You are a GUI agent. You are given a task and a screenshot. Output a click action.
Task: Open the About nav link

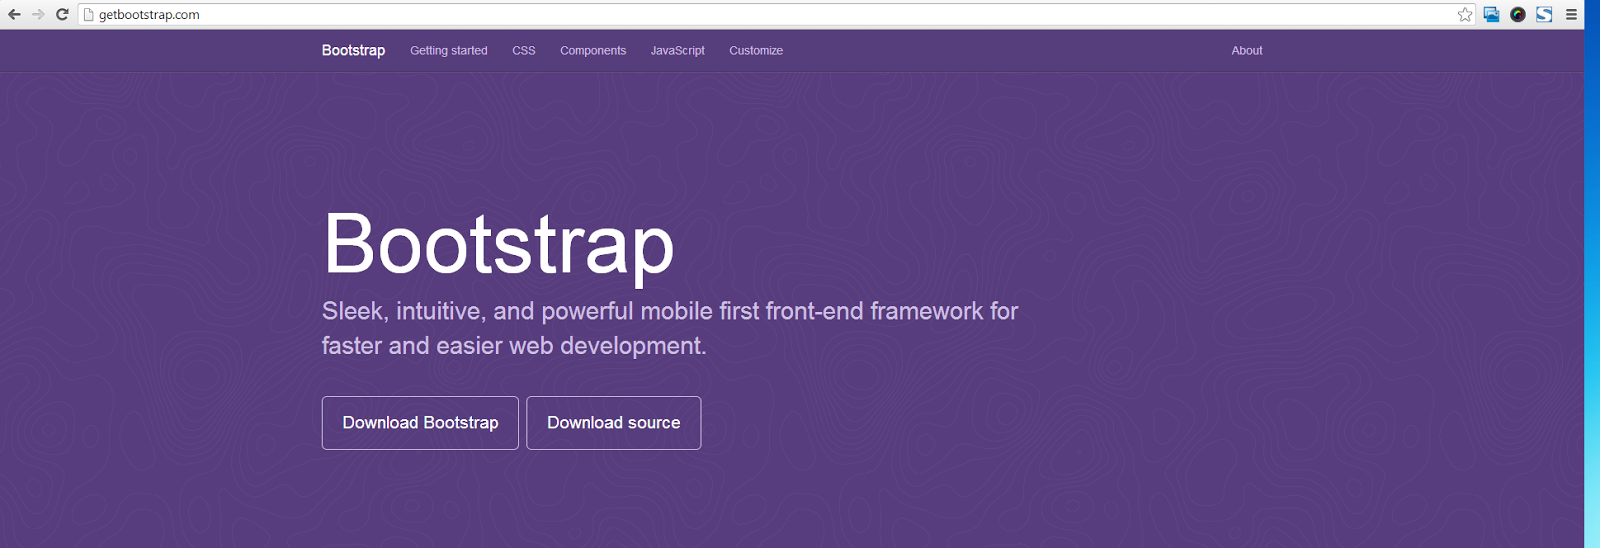[x=1247, y=50]
